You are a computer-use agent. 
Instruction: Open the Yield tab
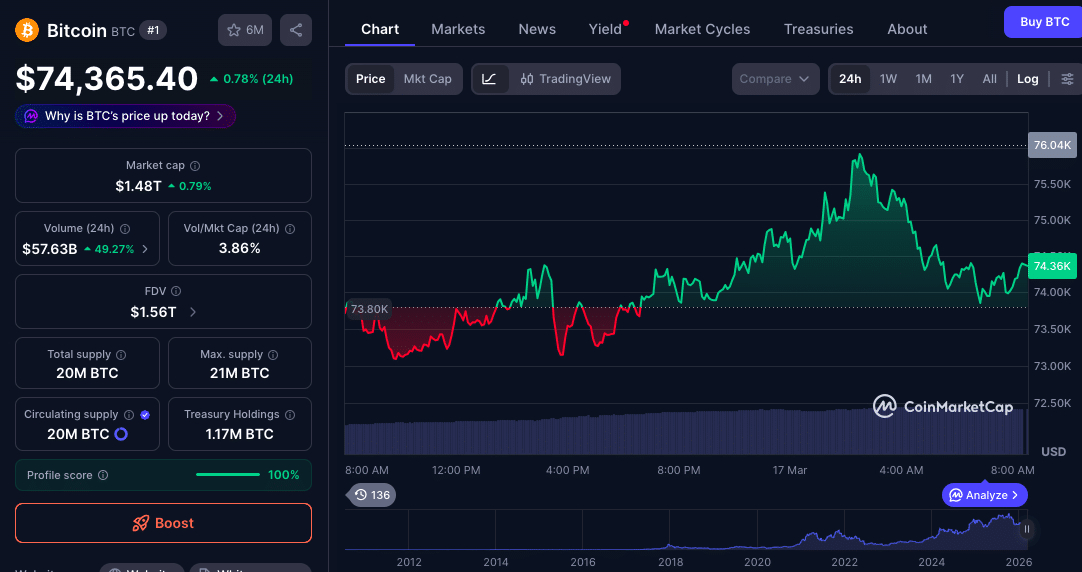(x=605, y=29)
